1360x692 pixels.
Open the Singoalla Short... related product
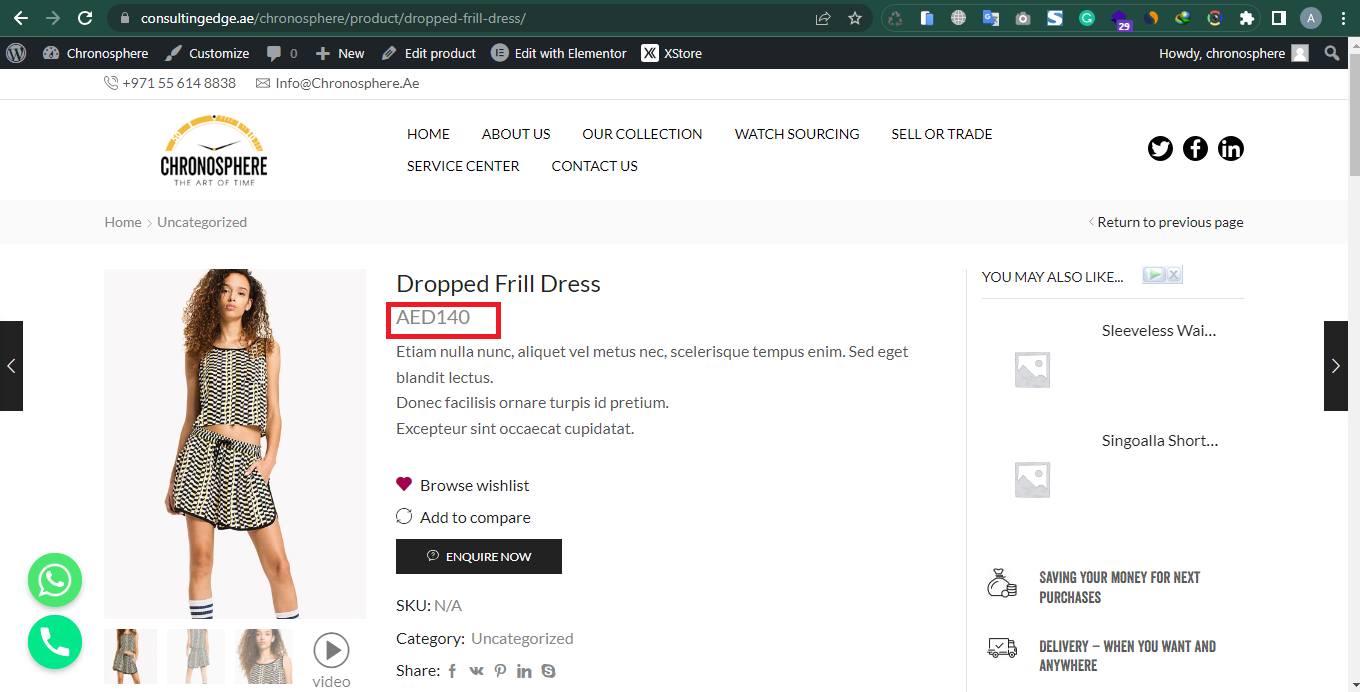[1160, 440]
